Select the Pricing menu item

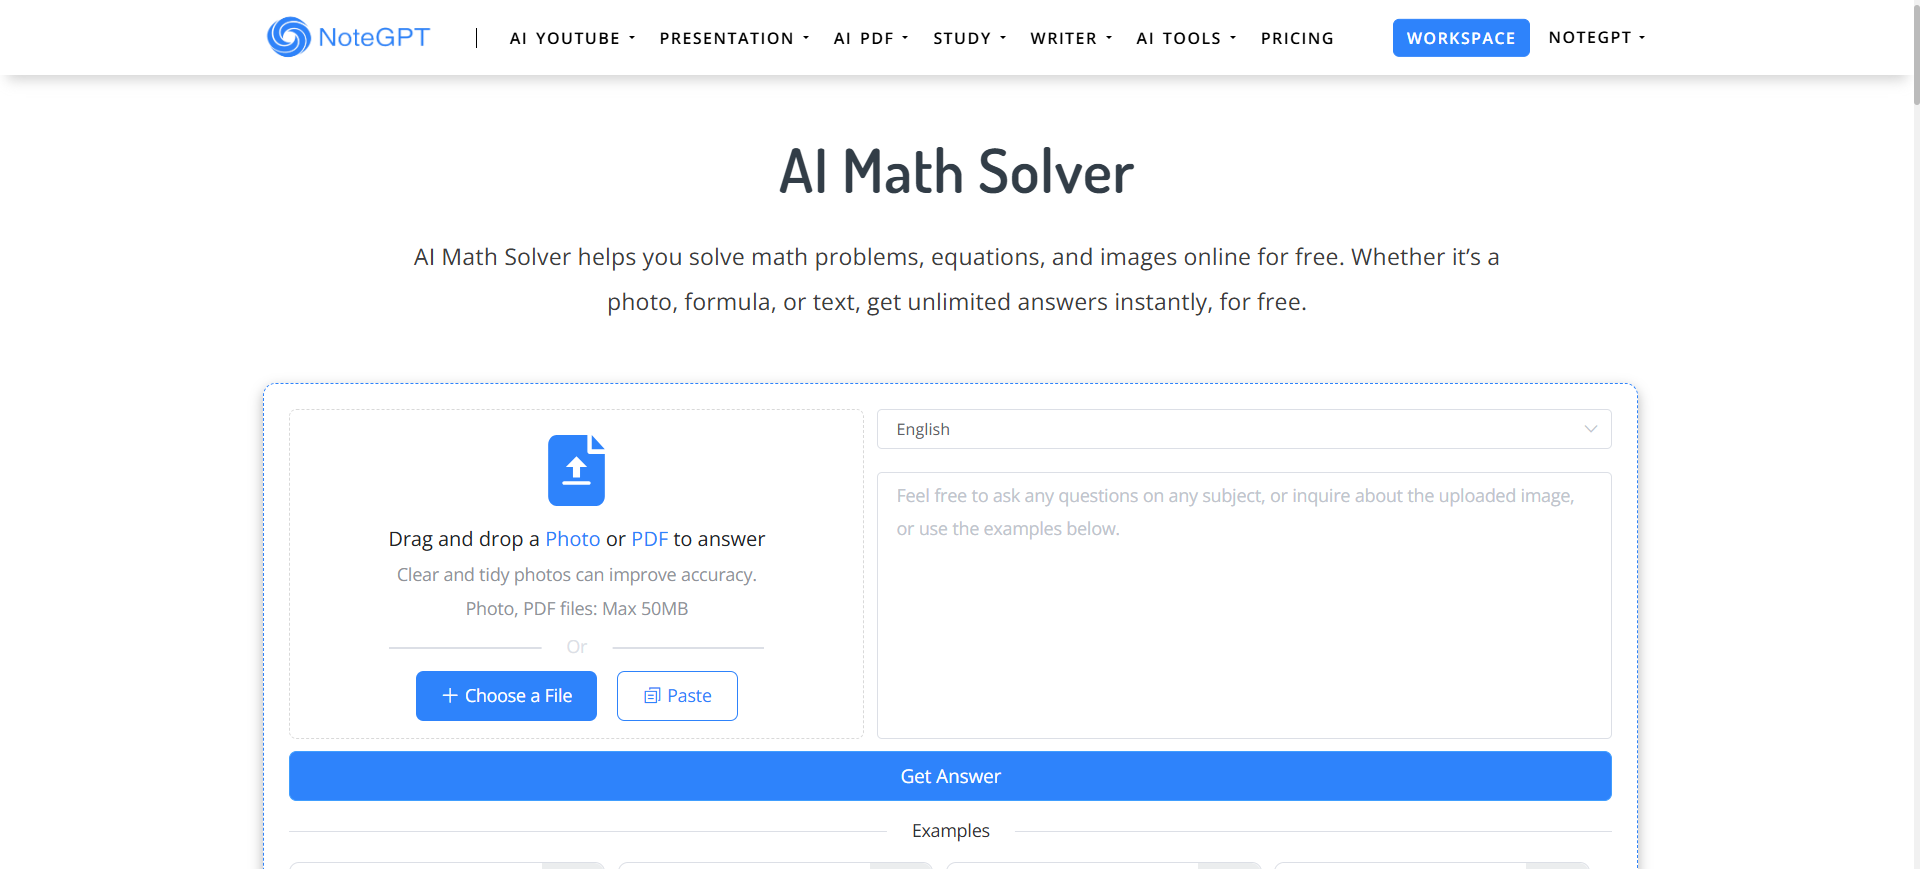[x=1297, y=38]
